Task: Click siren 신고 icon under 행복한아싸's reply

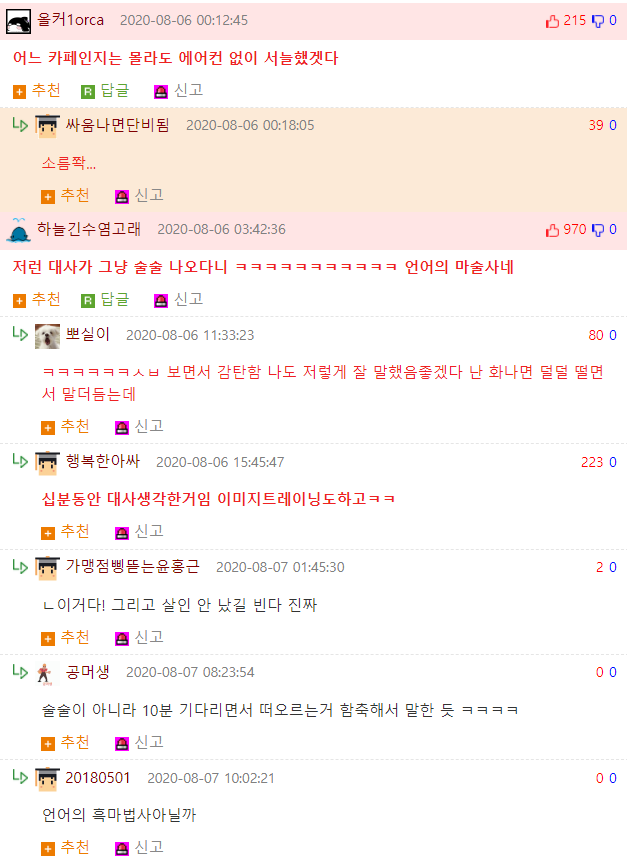Action: [122, 532]
